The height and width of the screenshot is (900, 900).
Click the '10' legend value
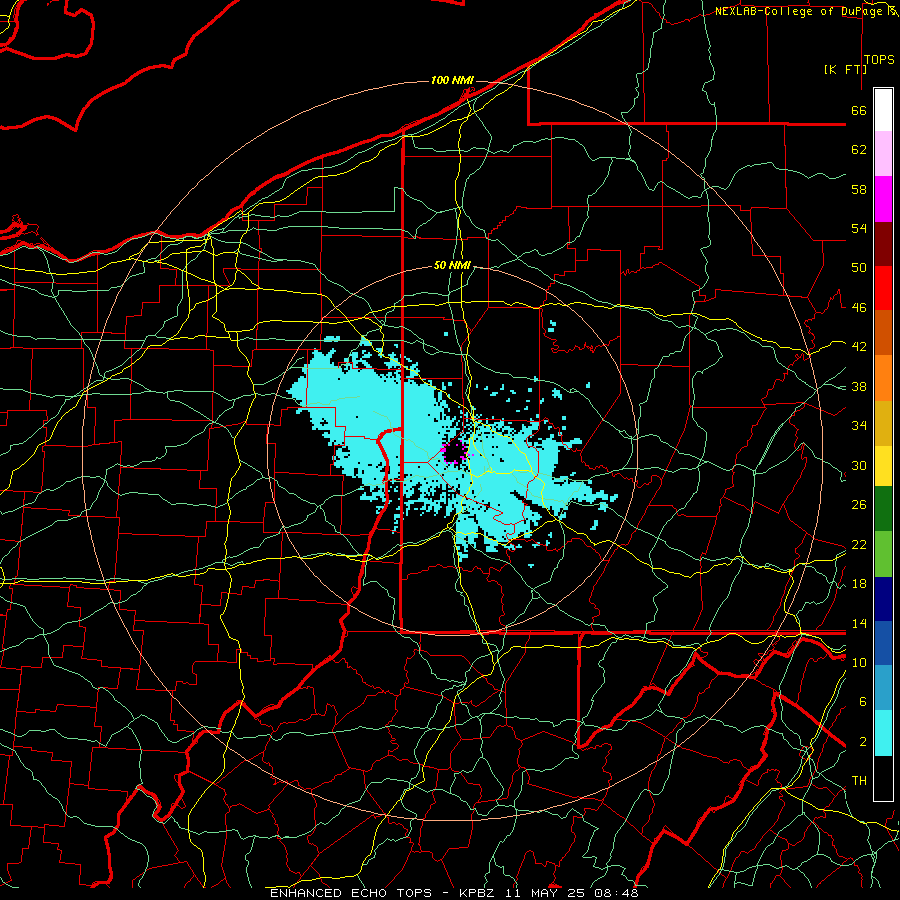[859, 662]
